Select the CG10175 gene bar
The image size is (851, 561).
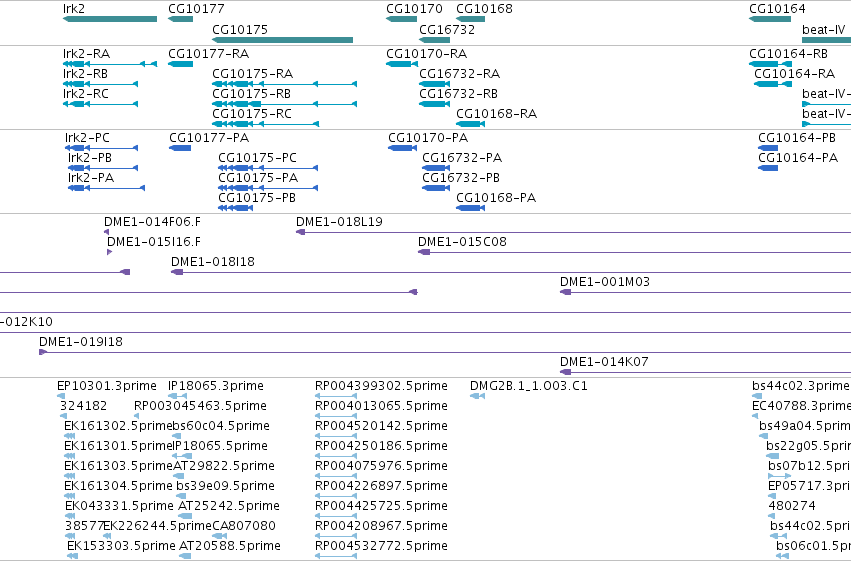282,40
